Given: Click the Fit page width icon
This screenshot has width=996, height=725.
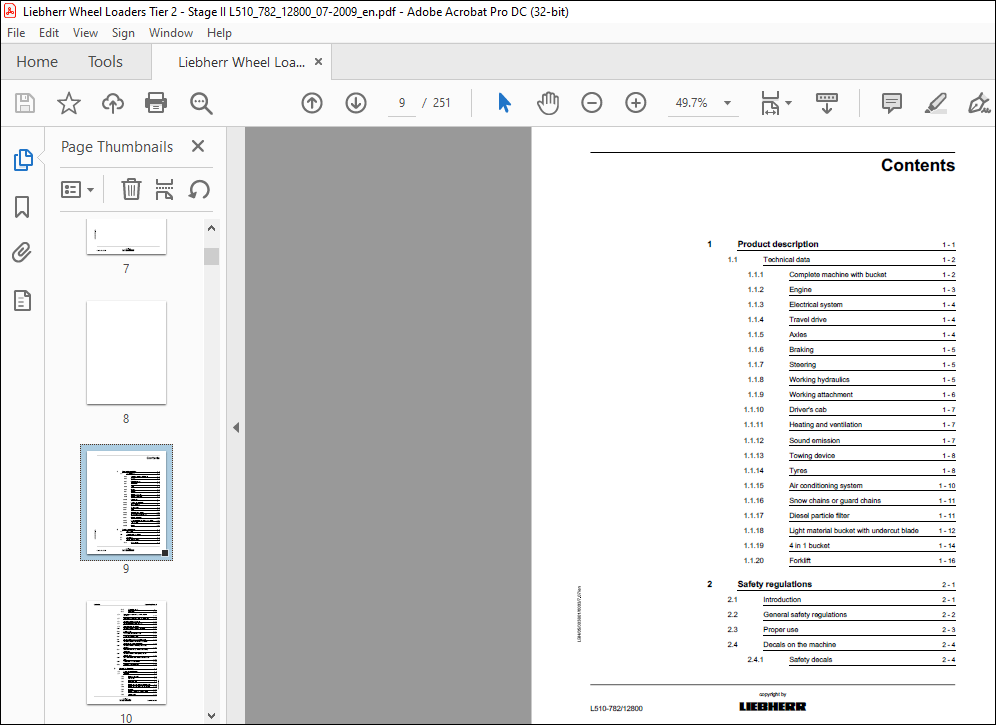Looking at the screenshot, I should pyautogui.click(x=770, y=103).
